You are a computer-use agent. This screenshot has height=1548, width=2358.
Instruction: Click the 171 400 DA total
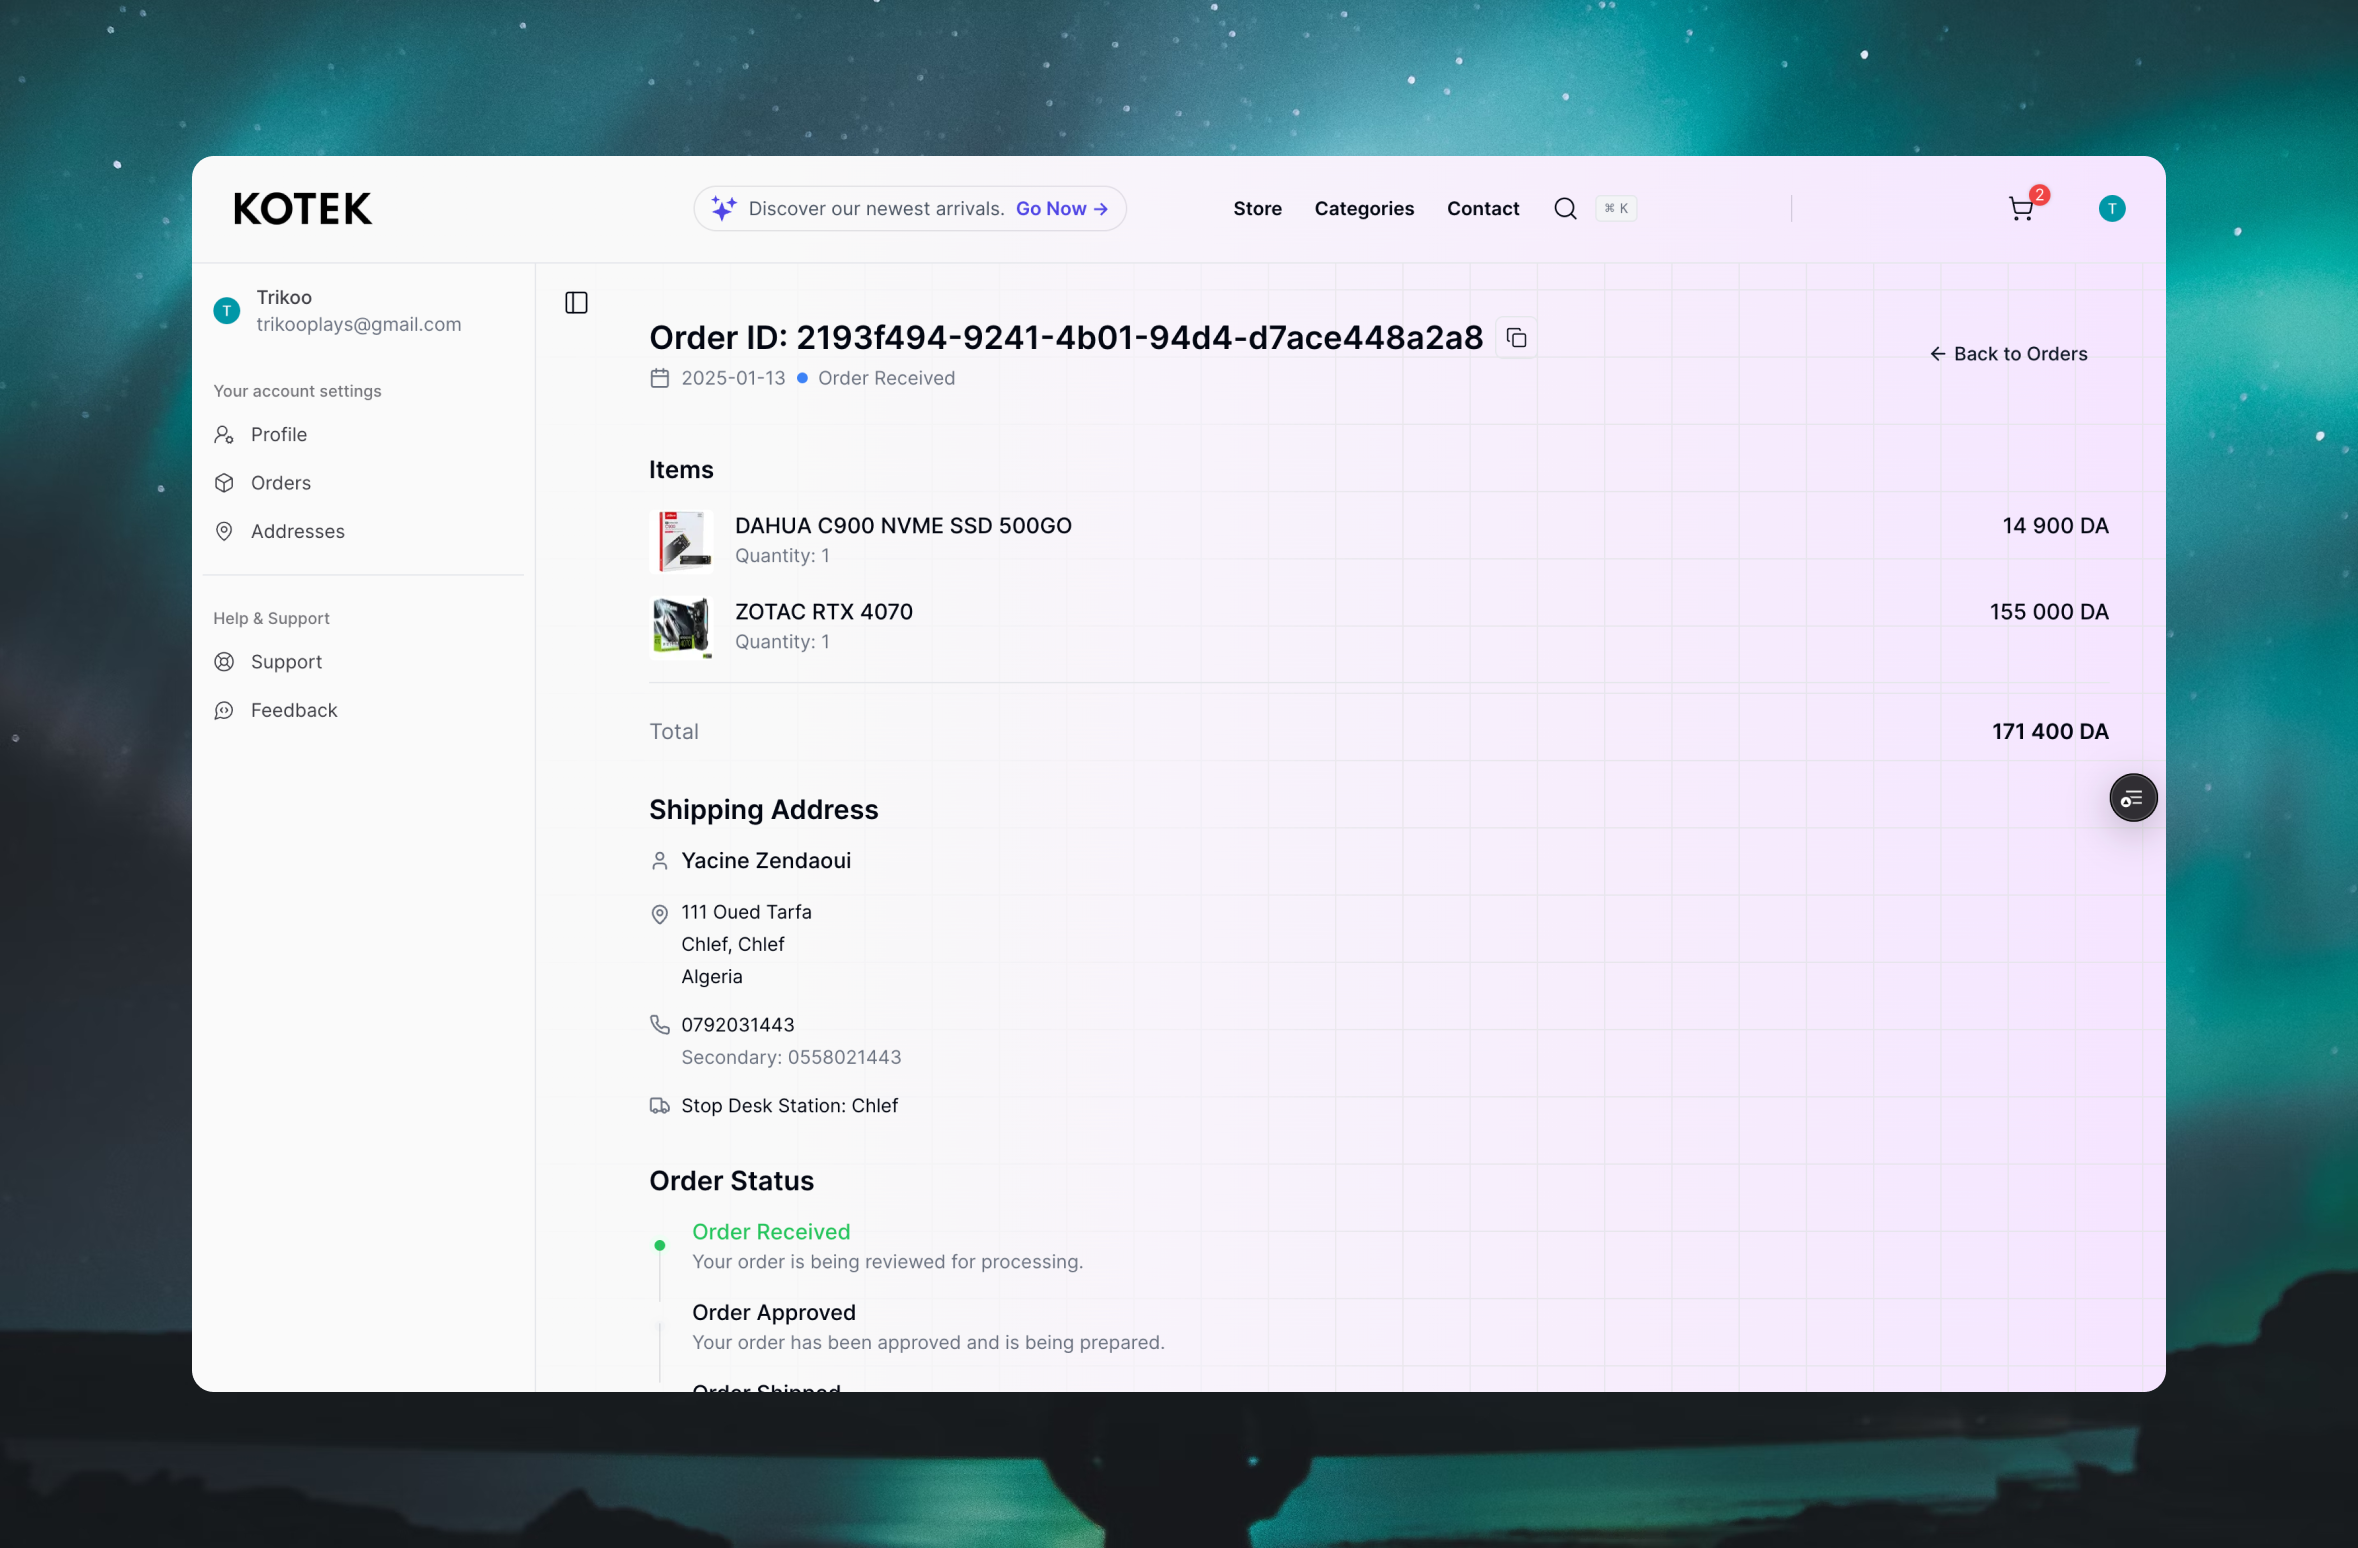2050,731
